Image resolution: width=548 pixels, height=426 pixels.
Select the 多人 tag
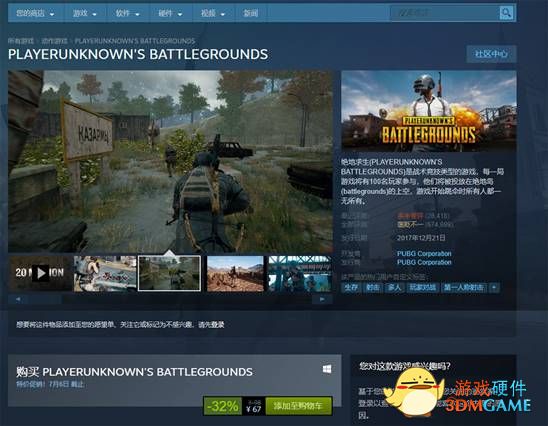tap(394, 288)
